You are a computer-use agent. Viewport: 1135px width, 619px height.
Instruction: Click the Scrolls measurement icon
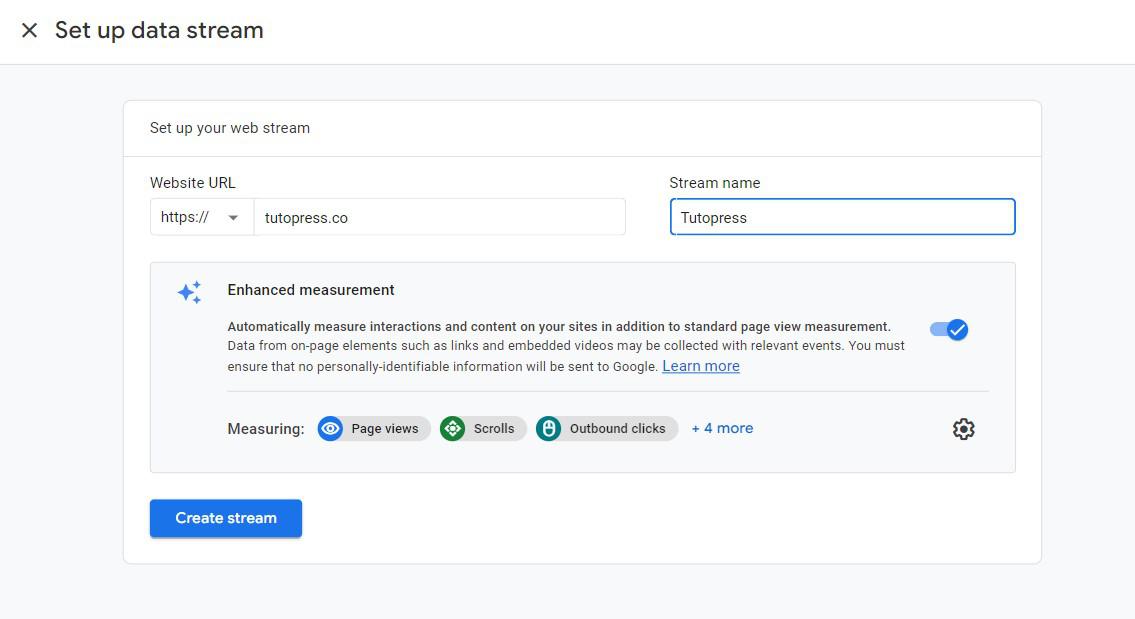point(453,428)
